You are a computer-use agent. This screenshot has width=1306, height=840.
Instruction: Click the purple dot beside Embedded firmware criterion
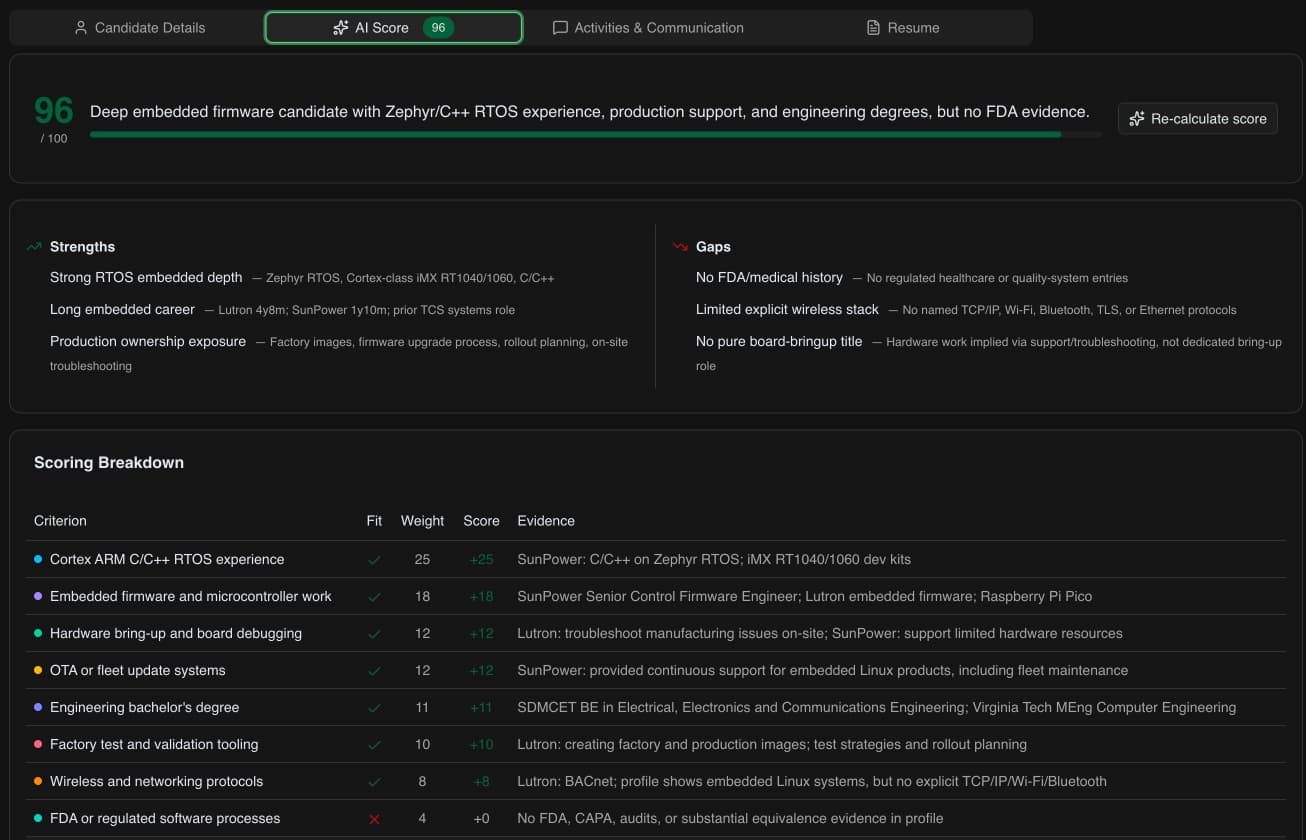(38, 596)
